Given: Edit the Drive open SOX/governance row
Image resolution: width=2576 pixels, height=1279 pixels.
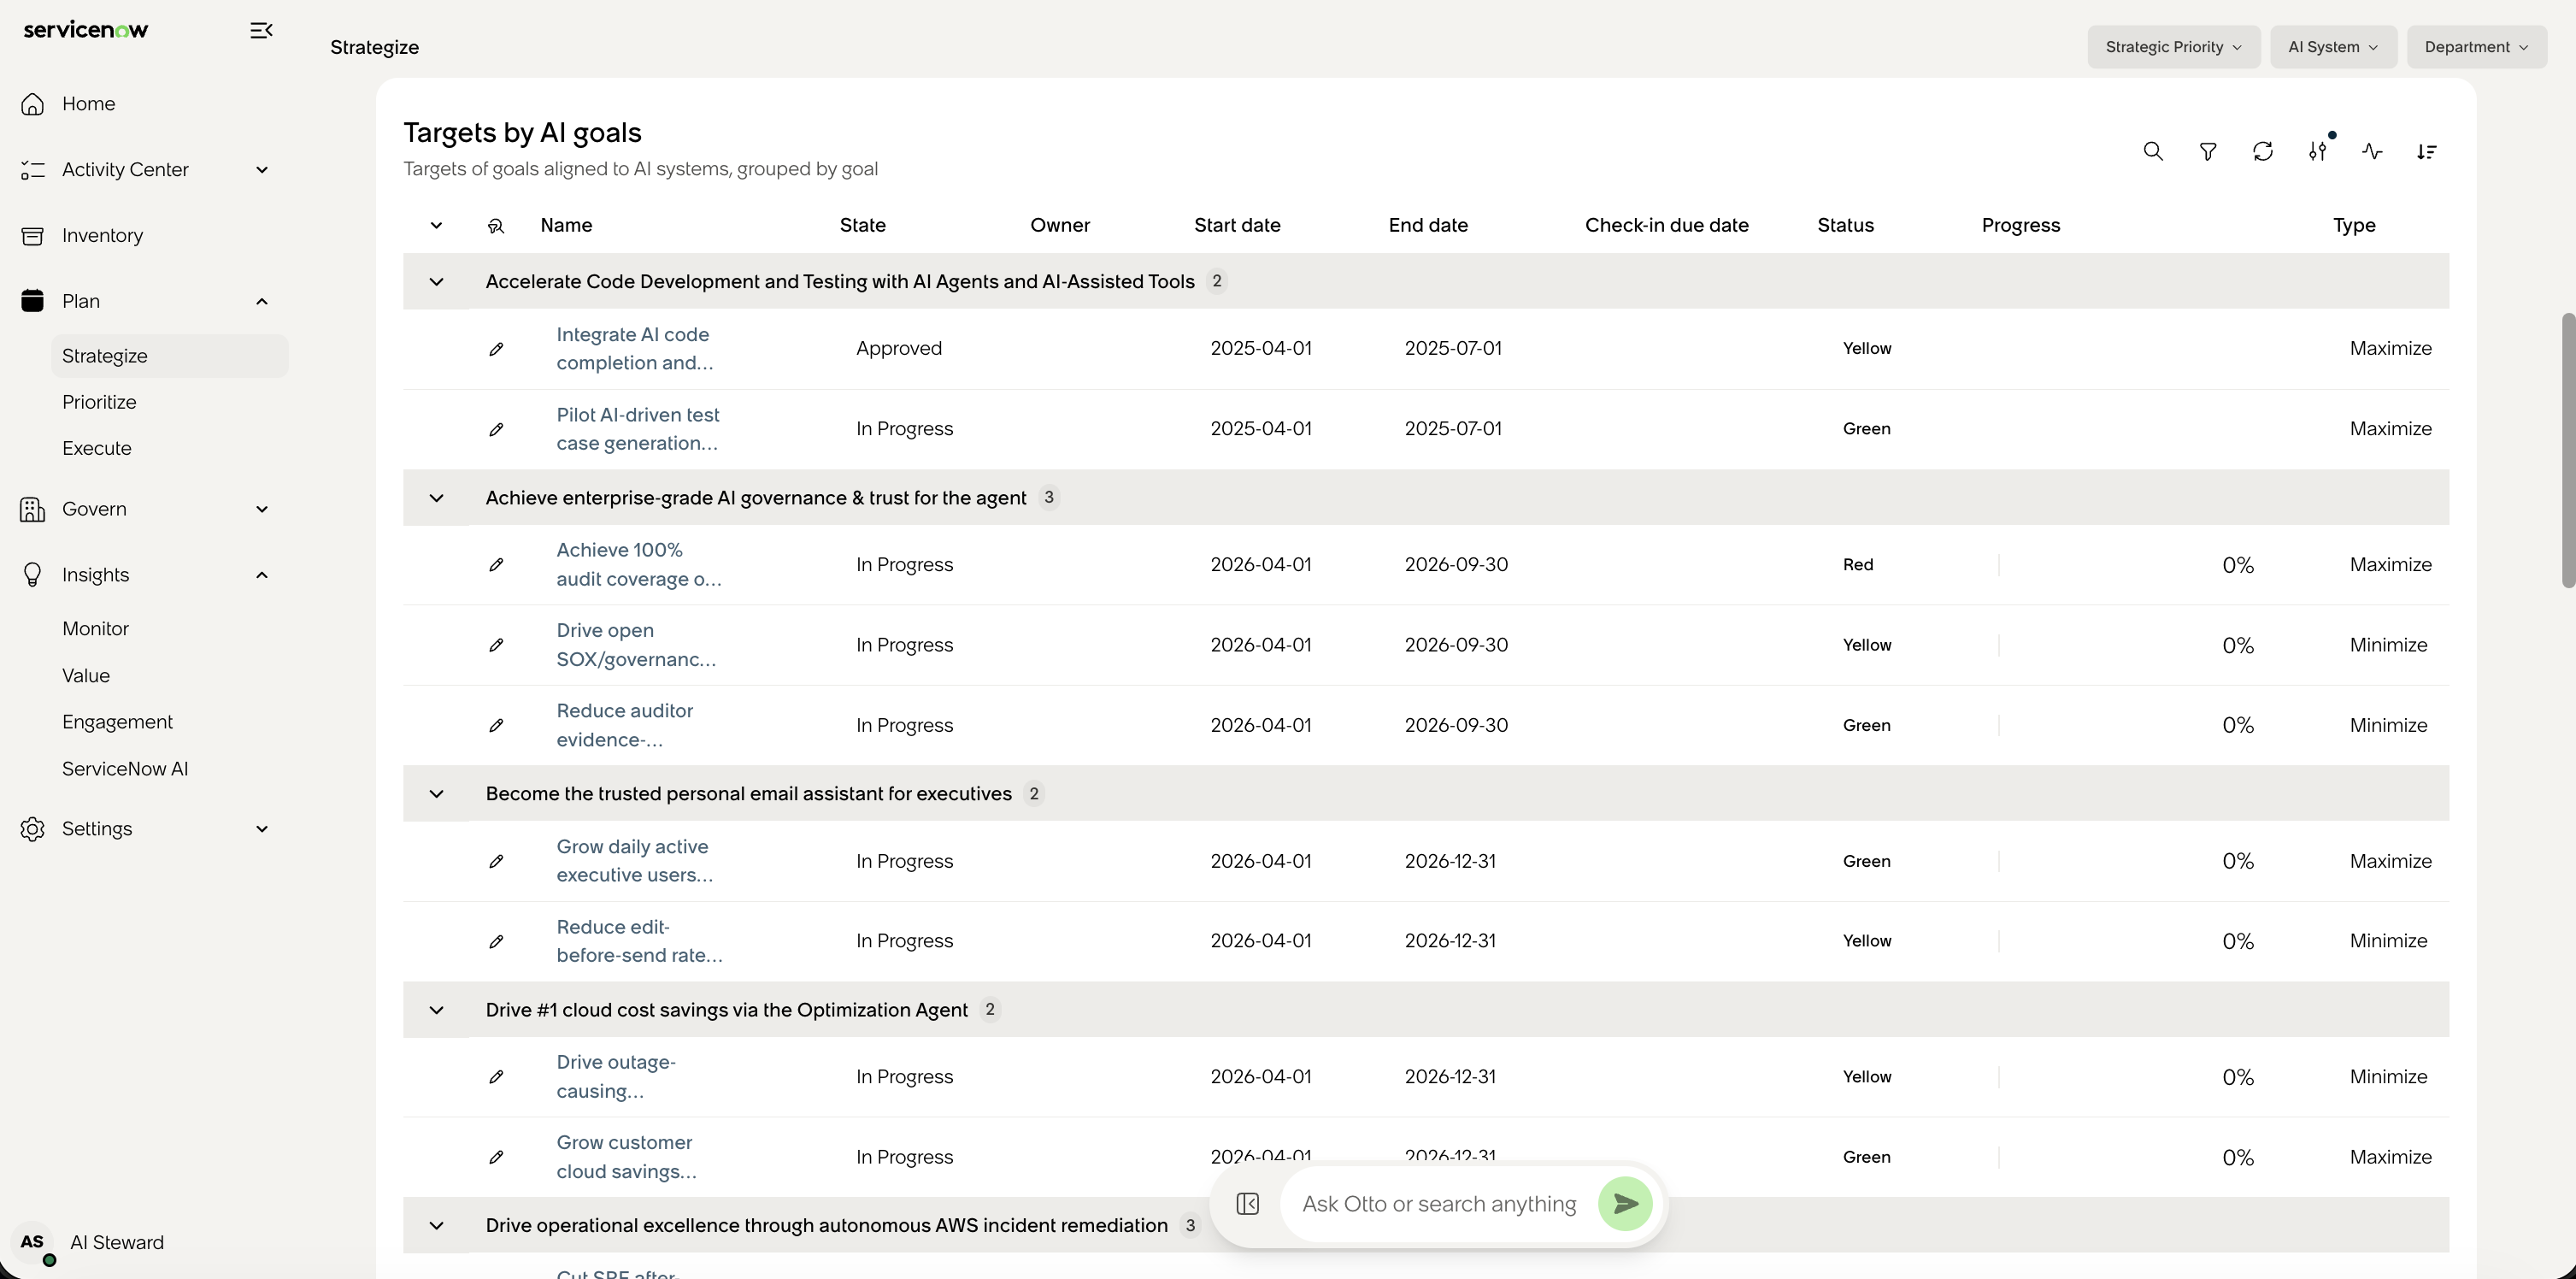Looking at the screenshot, I should [x=496, y=645].
